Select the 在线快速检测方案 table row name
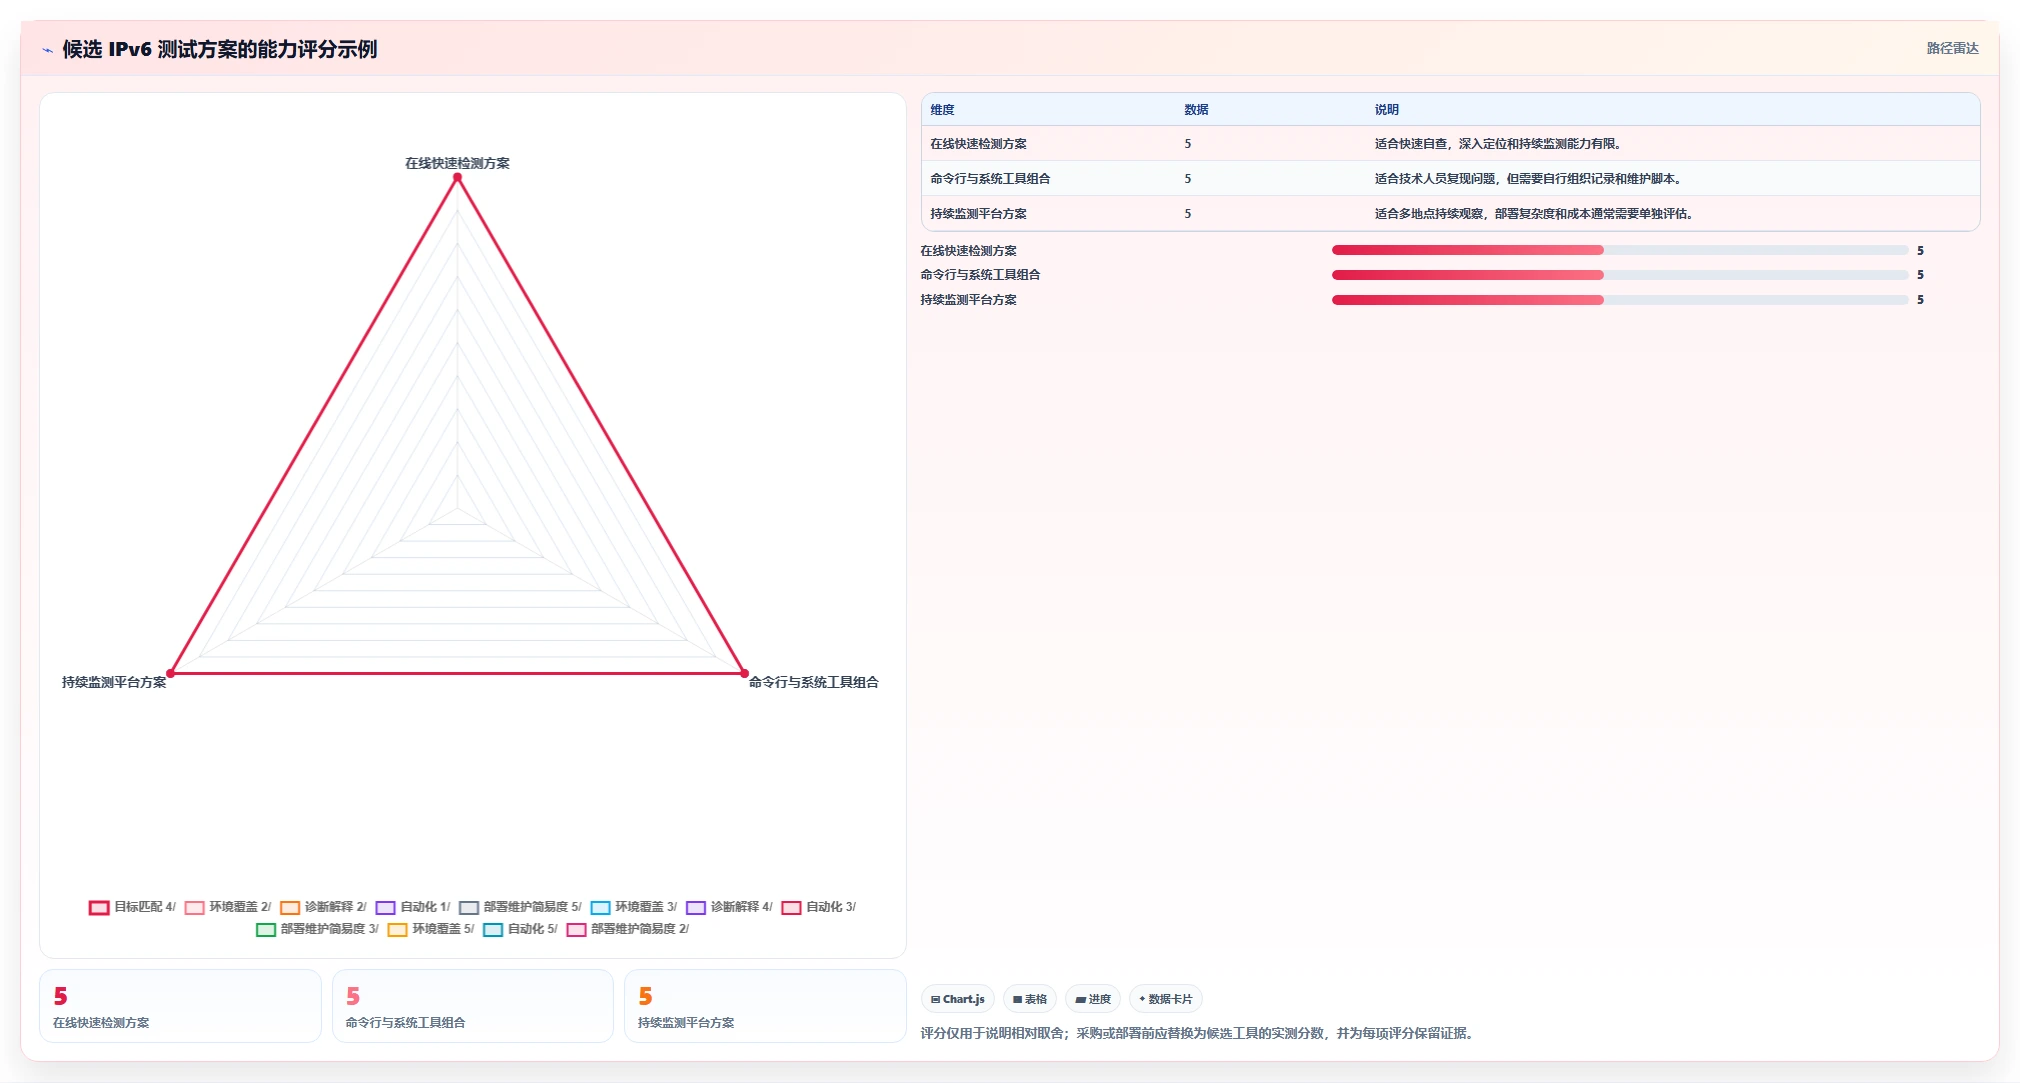 (x=979, y=144)
